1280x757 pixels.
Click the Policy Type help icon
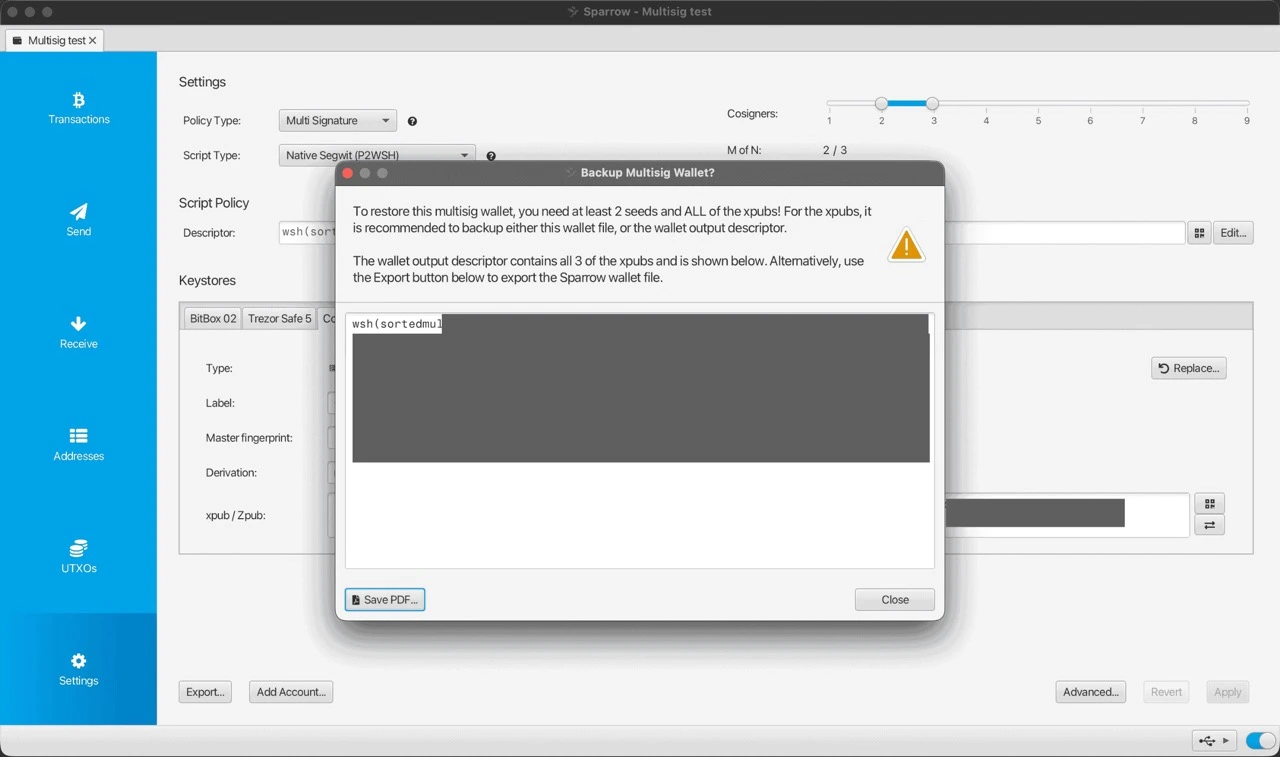click(x=412, y=121)
